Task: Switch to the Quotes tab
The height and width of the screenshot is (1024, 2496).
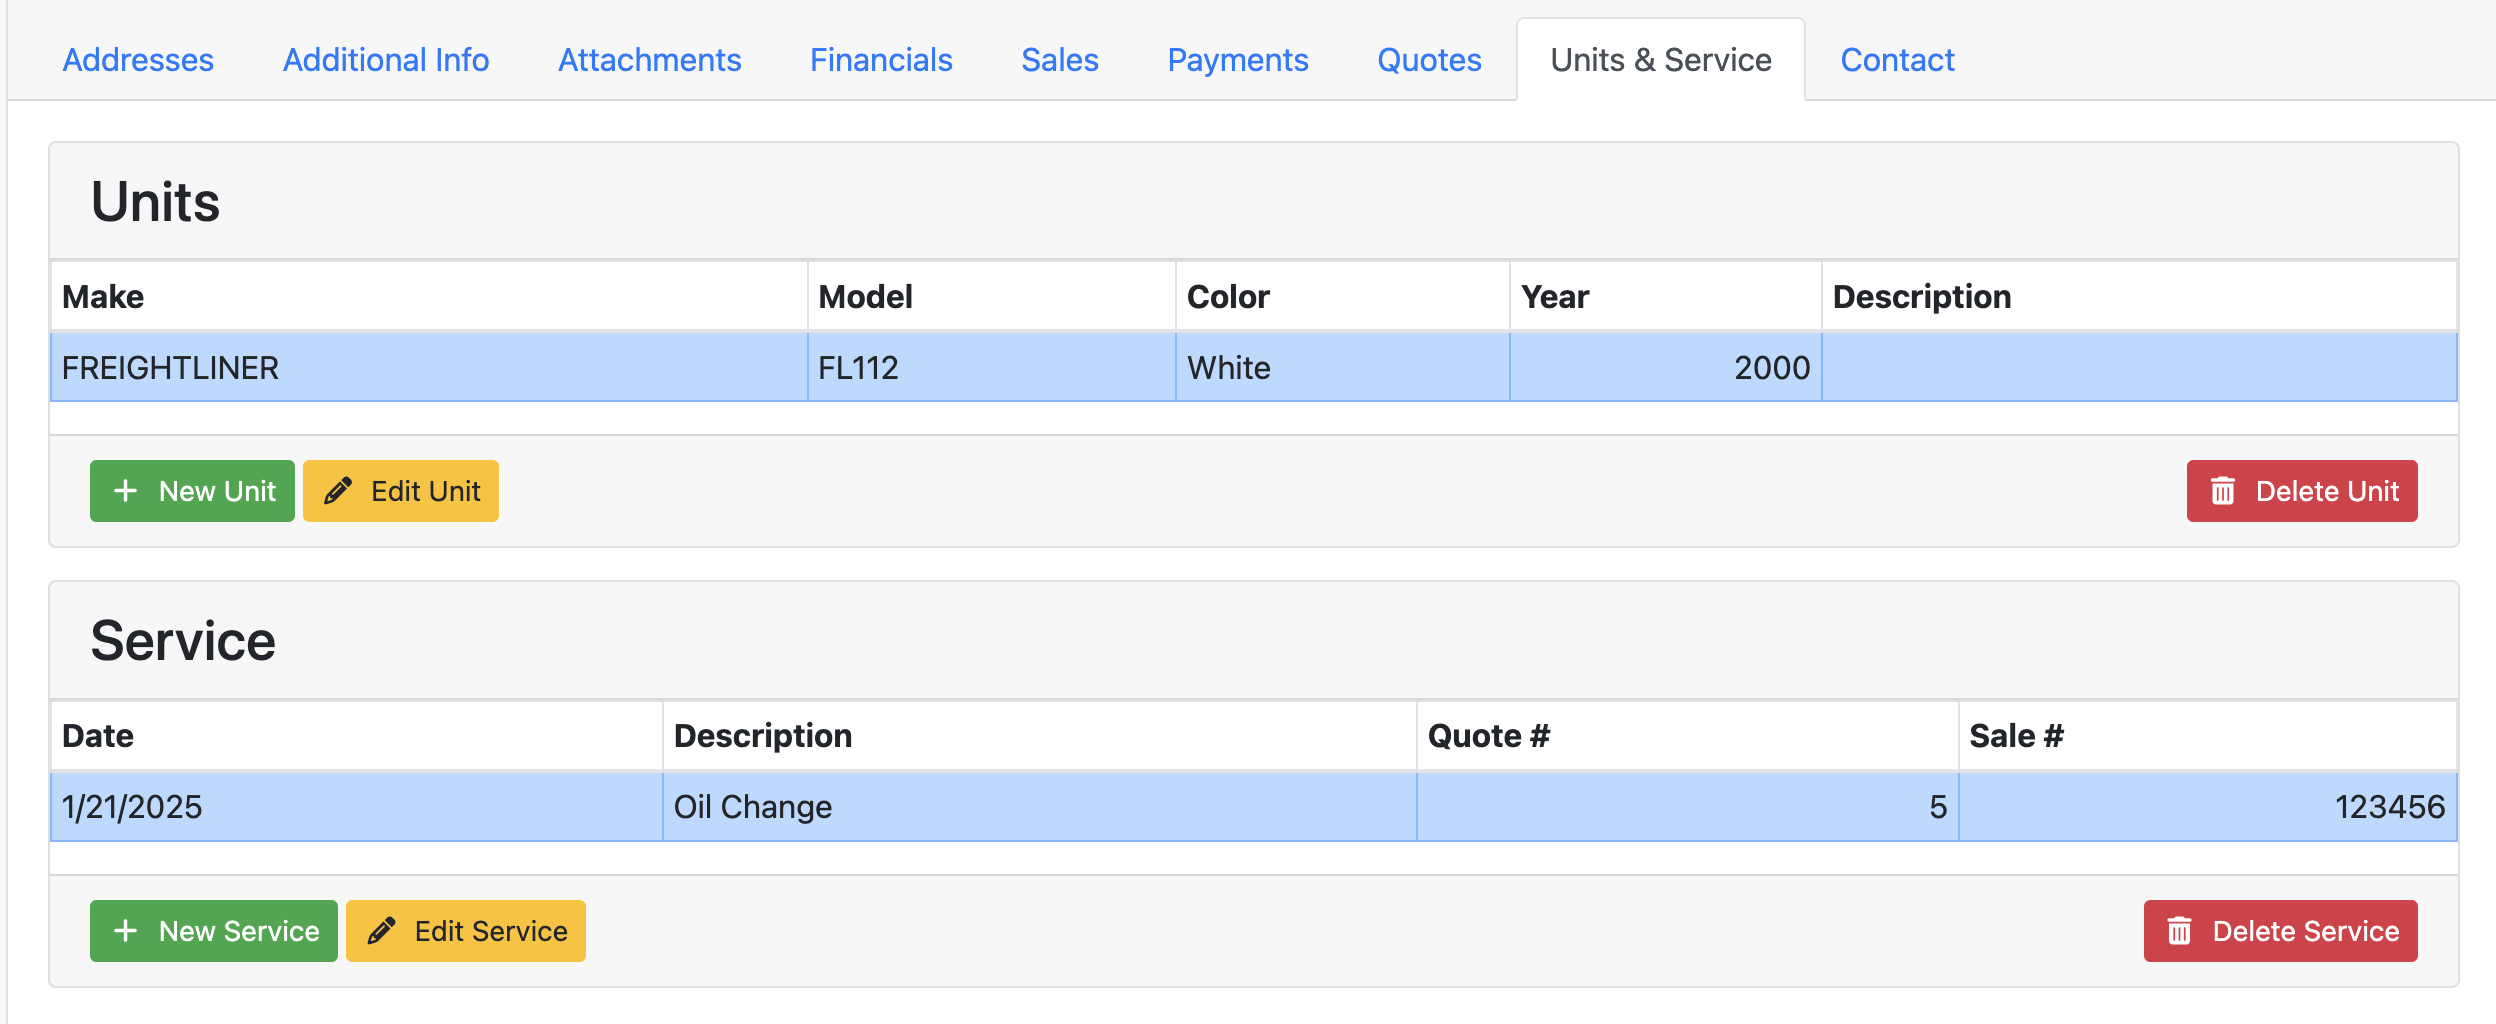Action: (1429, 60)
